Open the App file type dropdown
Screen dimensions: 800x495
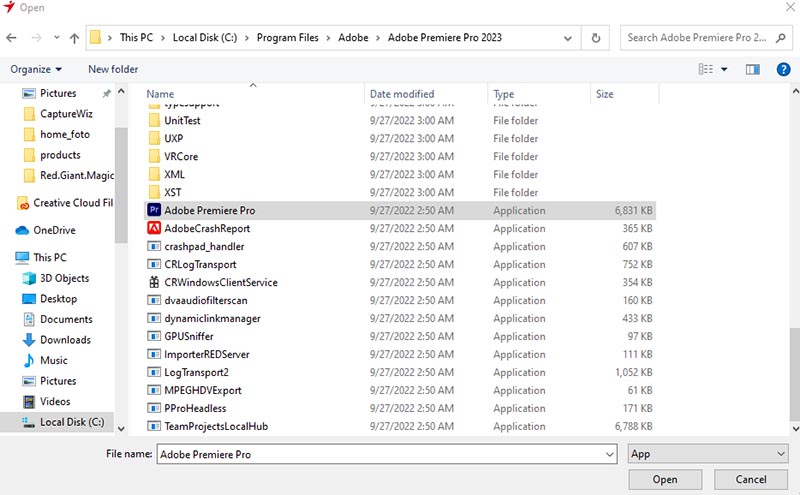point(708,454)
